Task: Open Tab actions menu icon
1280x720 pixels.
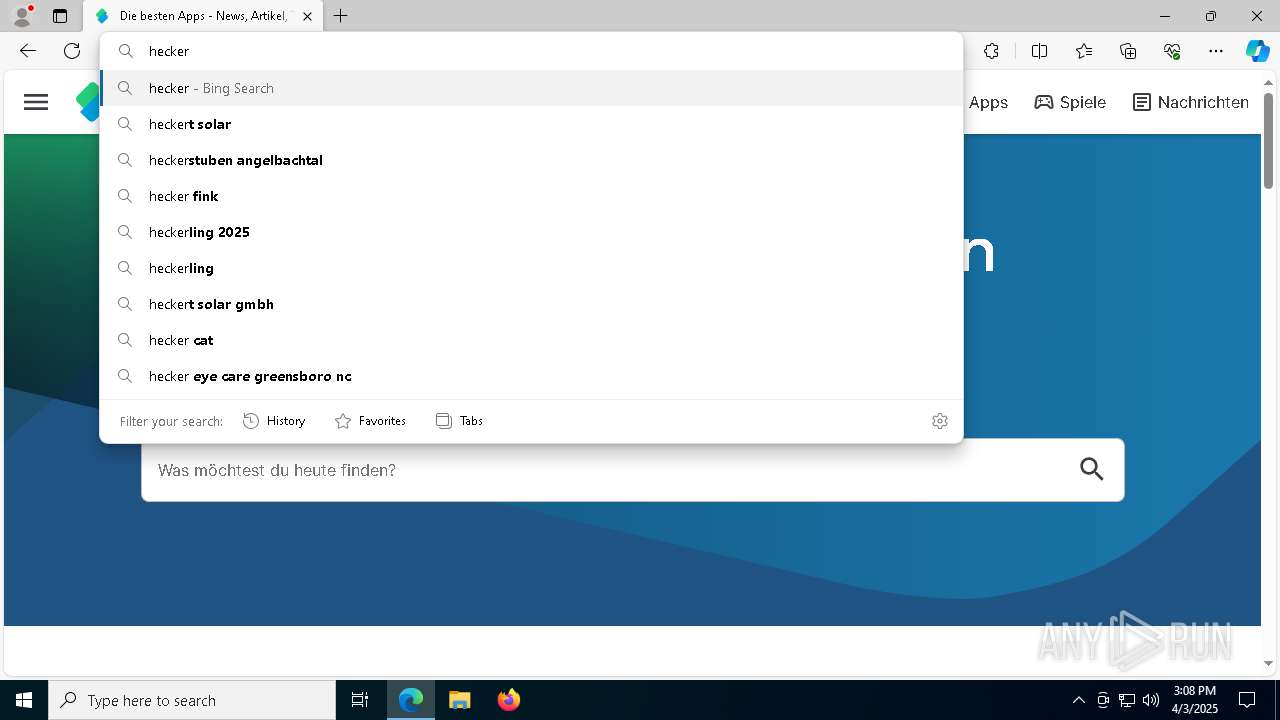Action: (x=60, y=16)
